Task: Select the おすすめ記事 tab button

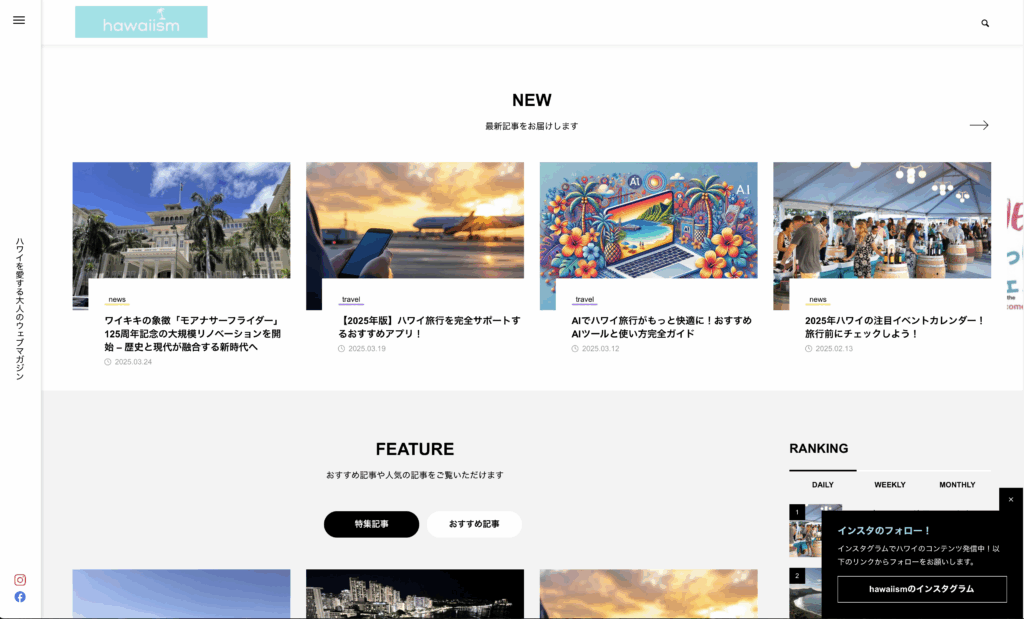Action: tap(474, 524)
